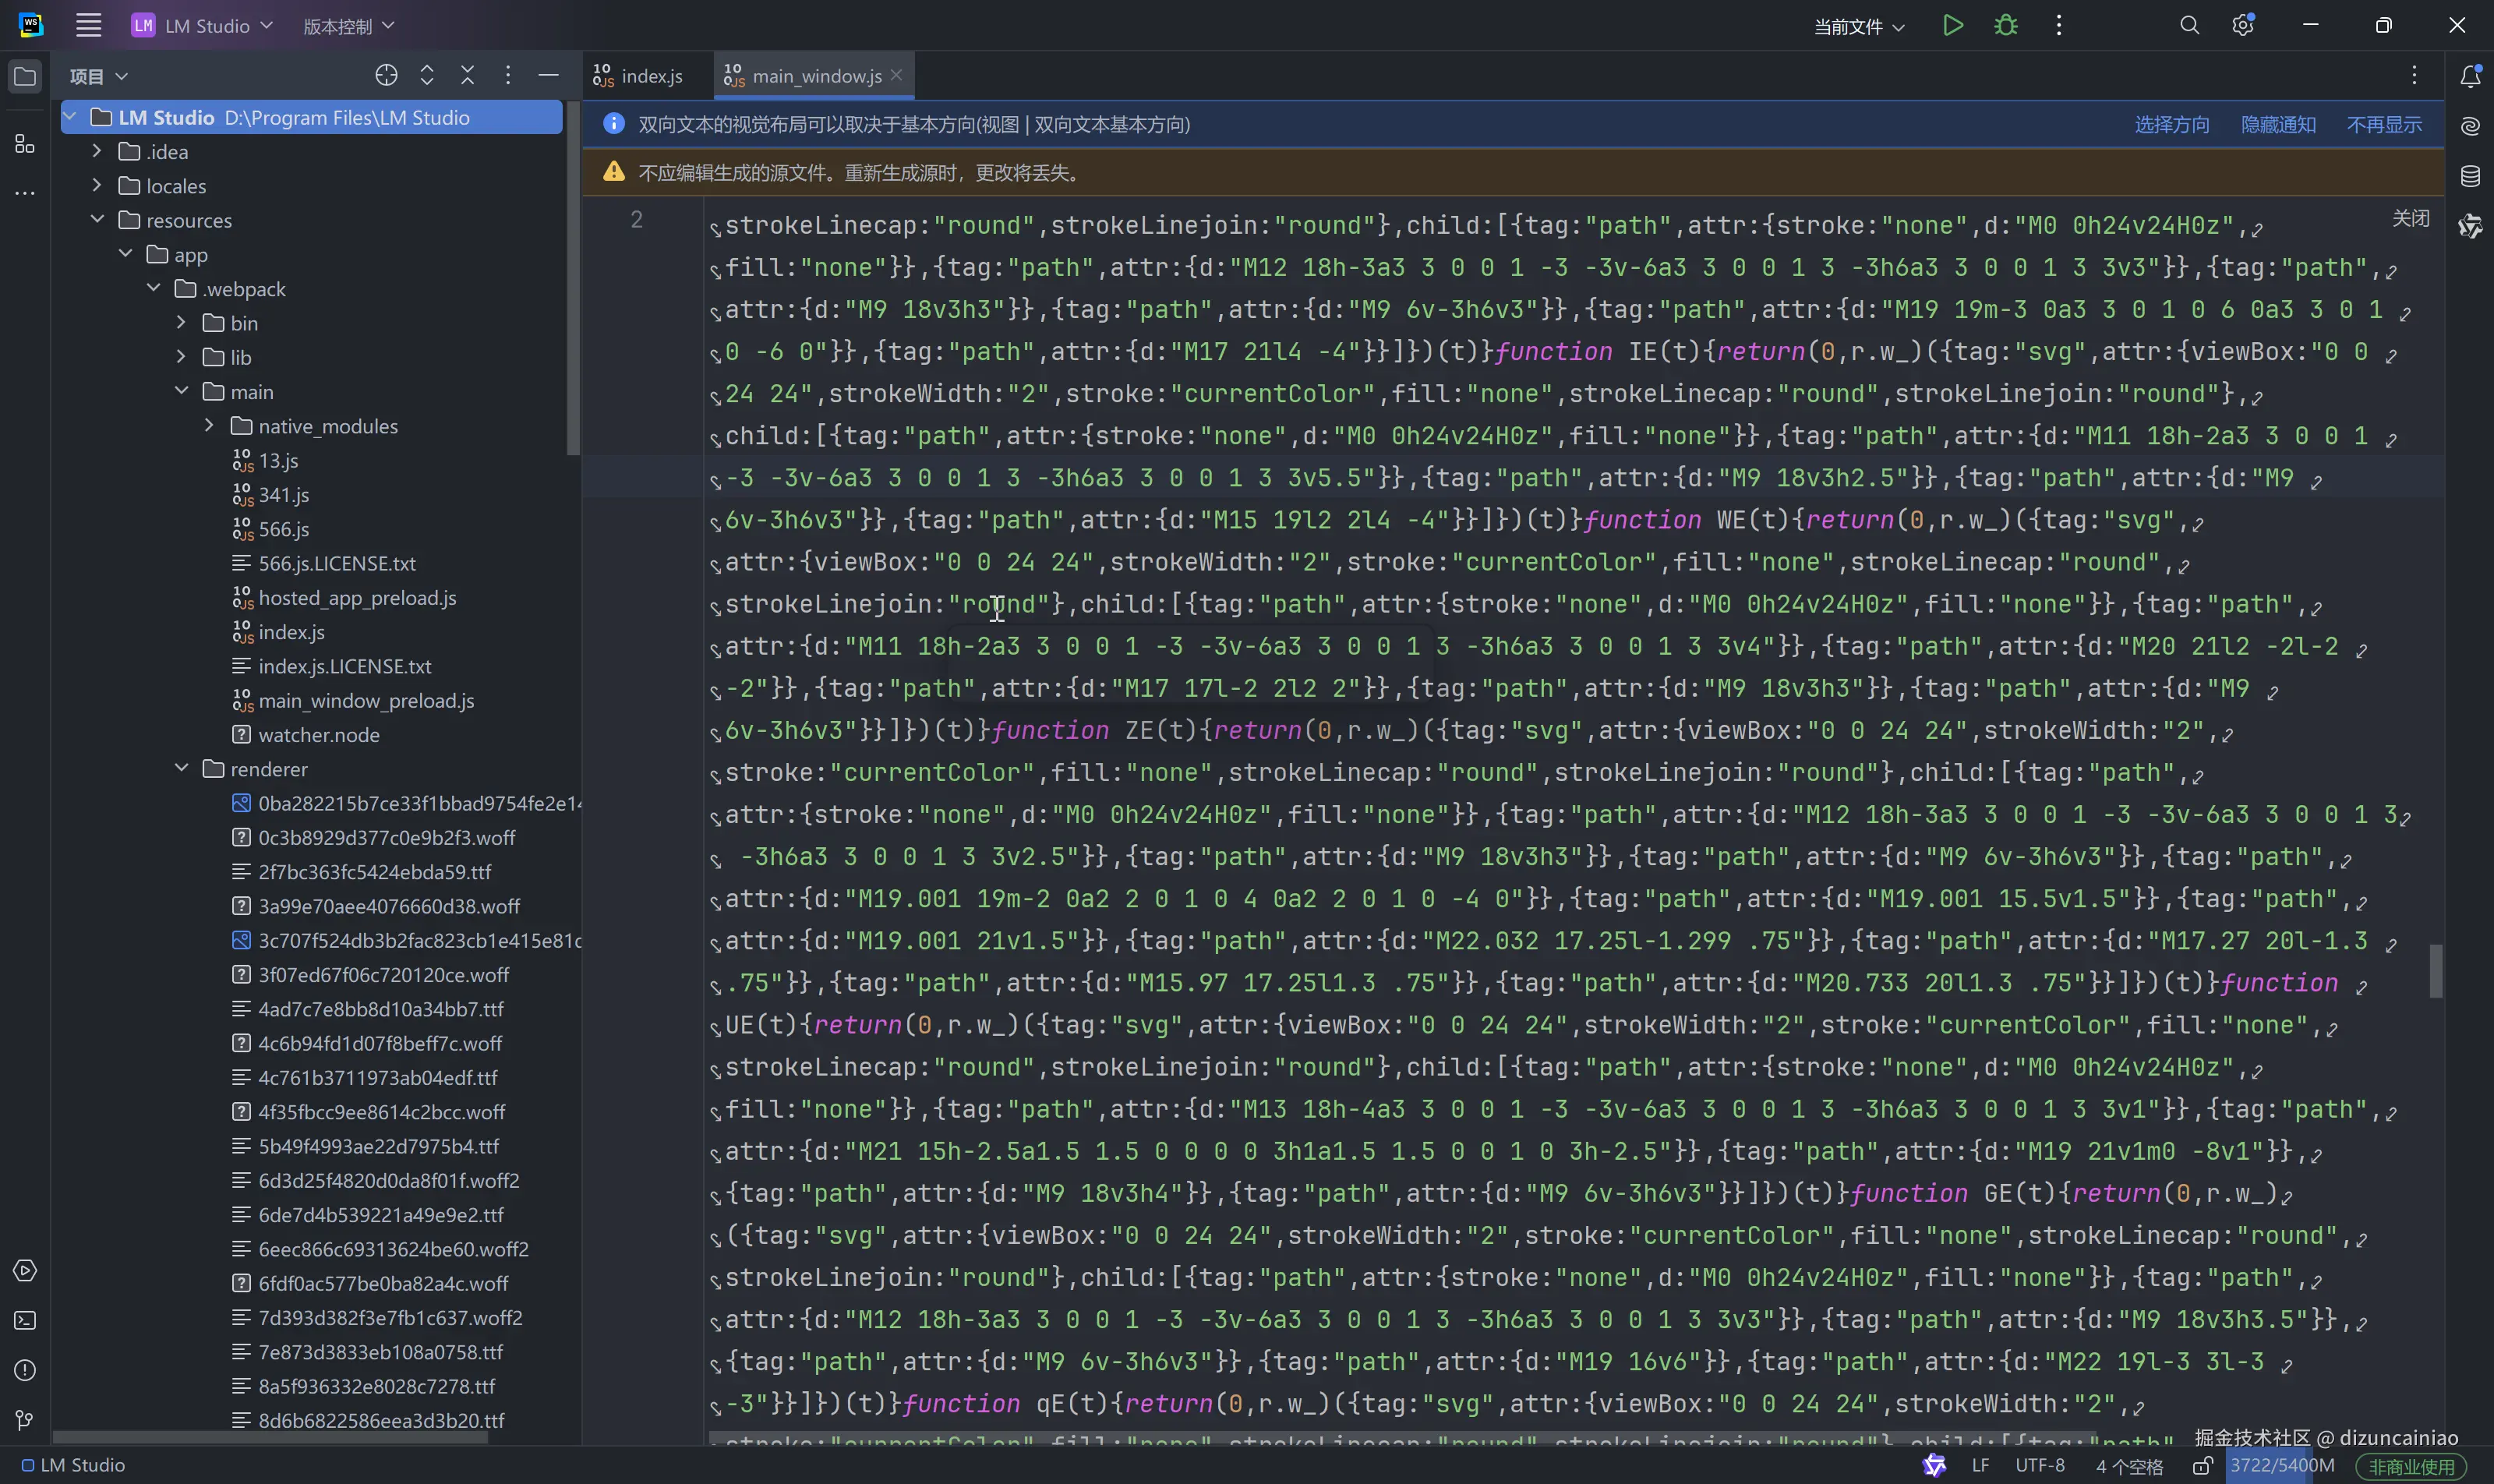Open the Database tool window
The image size is (2494, 1484).
pyautogui.click(x=2470, y=176)
